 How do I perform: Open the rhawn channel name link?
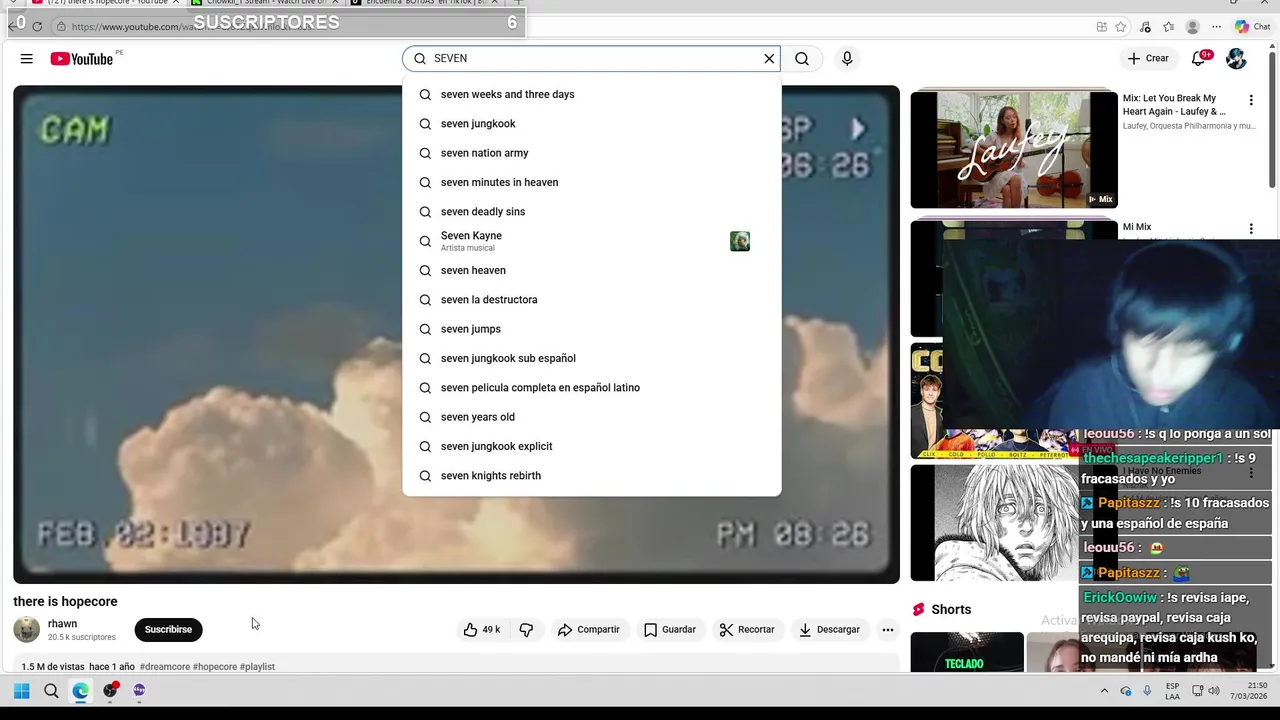click(62, 624)
